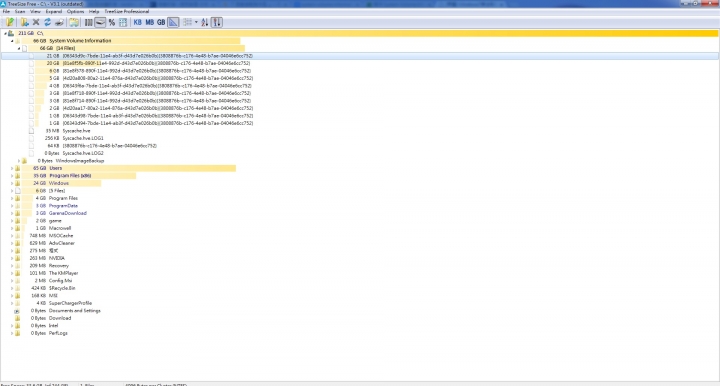Open the grid style dropdown arrow
The image size is (720, 386).
[196, 22]
